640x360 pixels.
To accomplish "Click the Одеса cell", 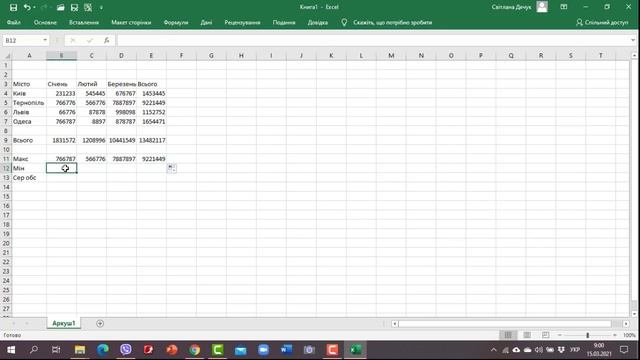I will (29, 122).
